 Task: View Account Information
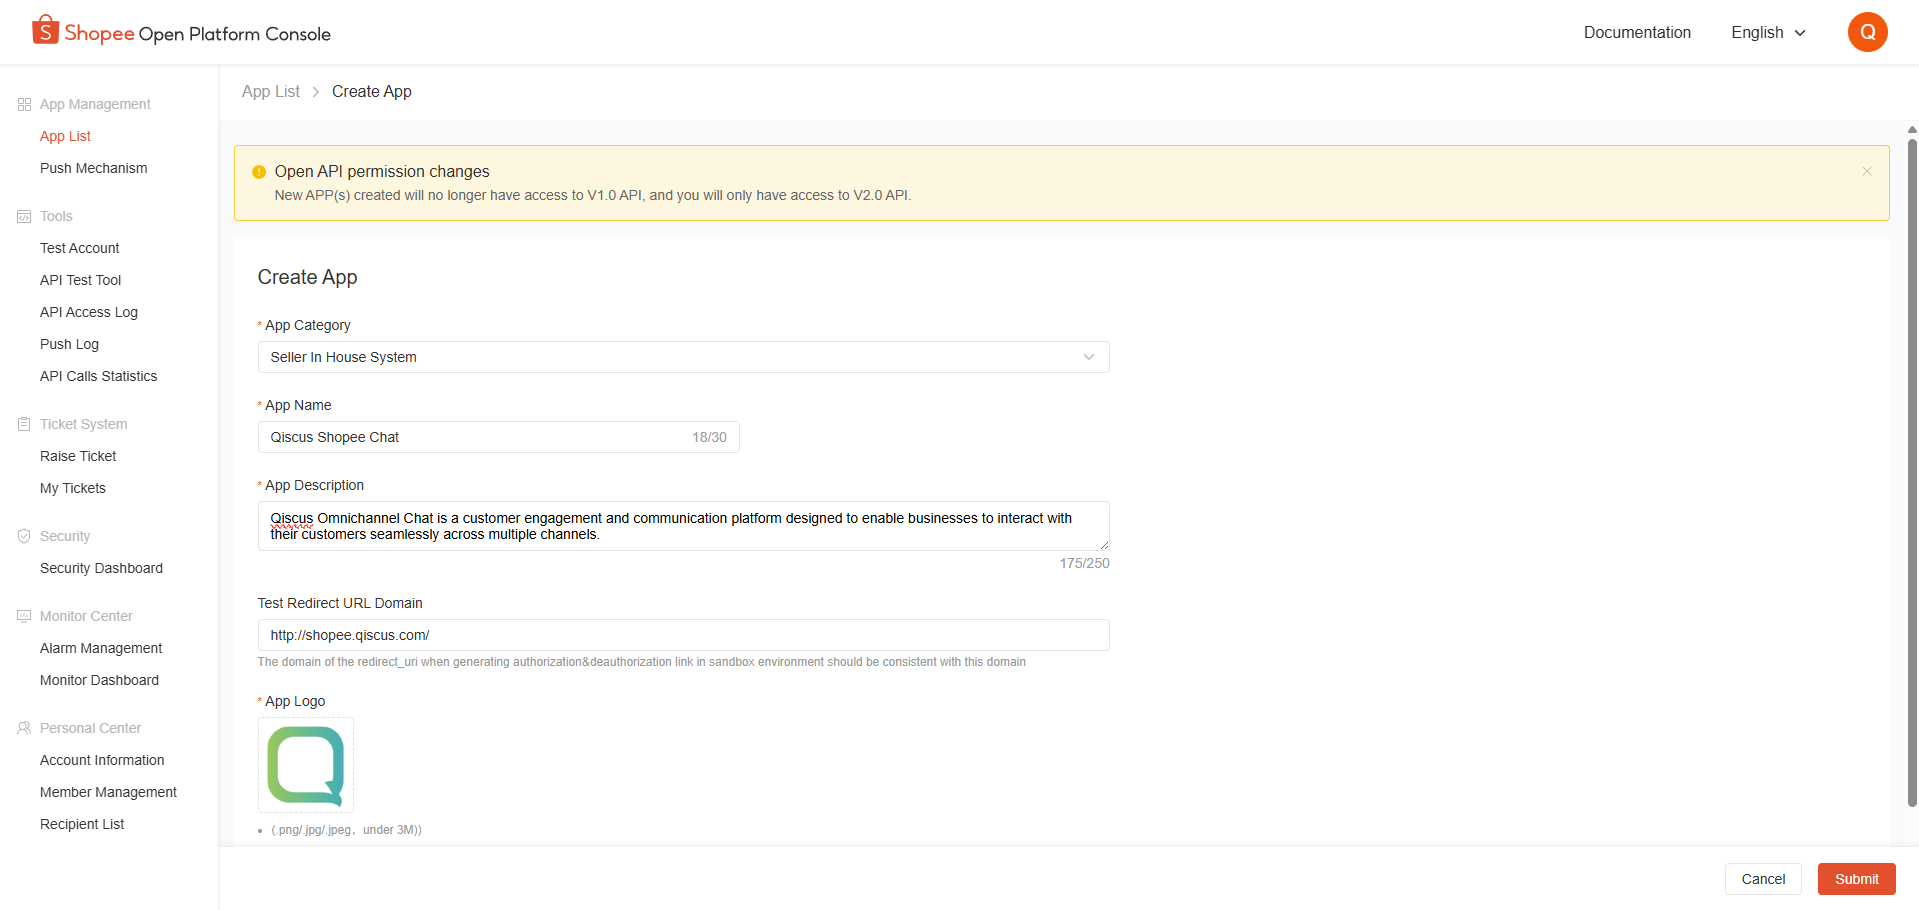(x=102, y=760)
